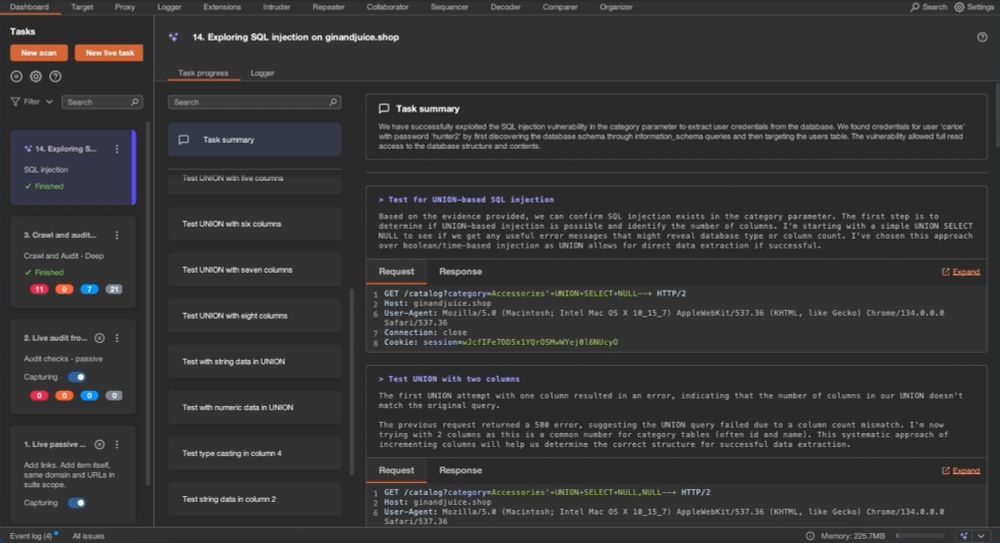Viewport: 1000px width, 543px height.
Task: Open kebab menu for task 1 Live passive
Action: coord(117,444)
